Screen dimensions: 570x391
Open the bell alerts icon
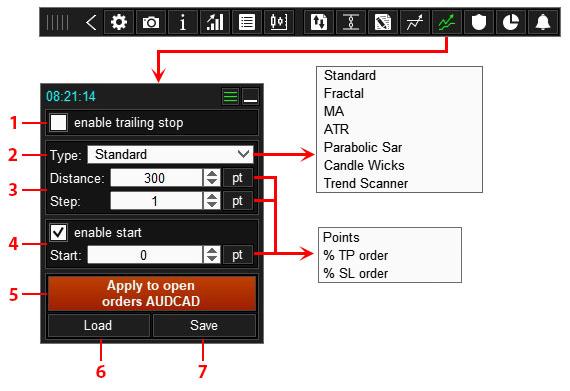click(543, 22)
